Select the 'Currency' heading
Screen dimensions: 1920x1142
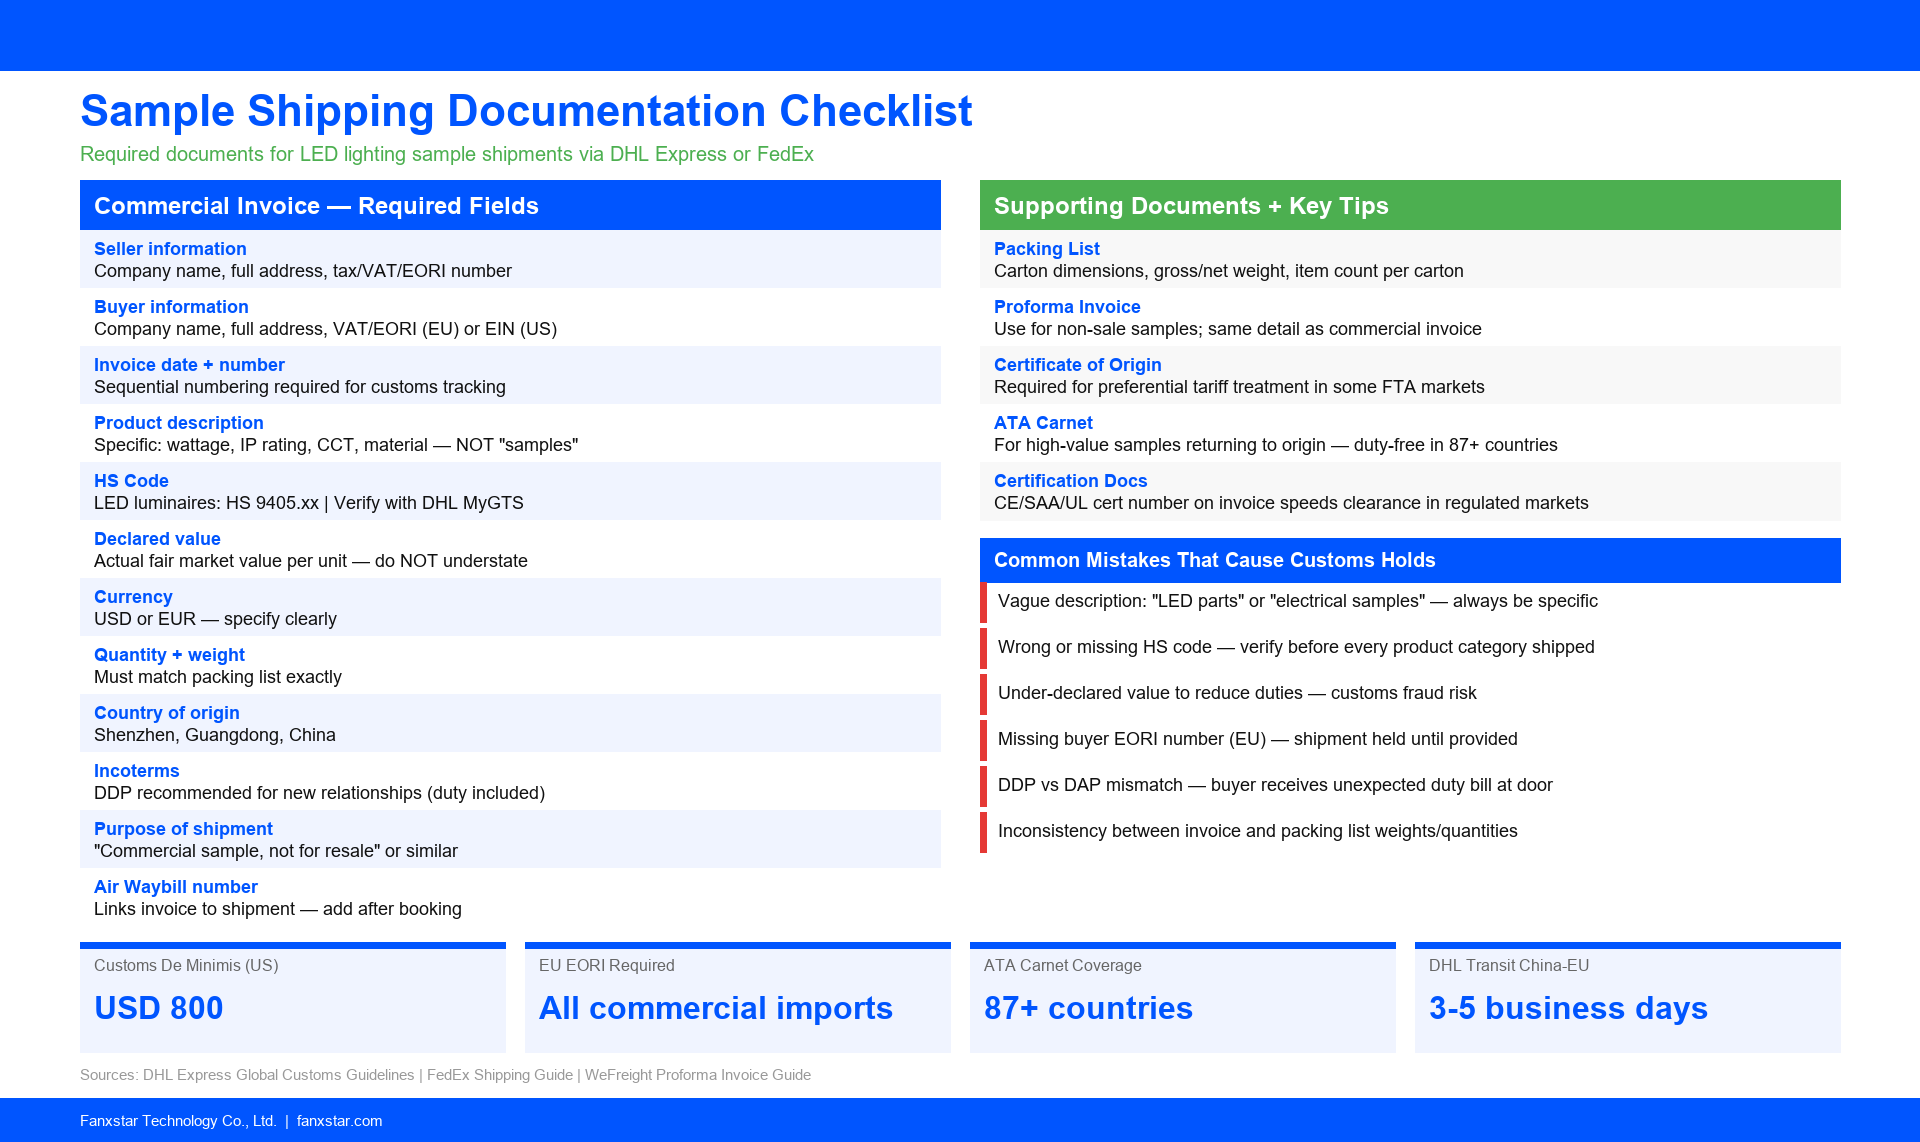[x=133, y=597]
